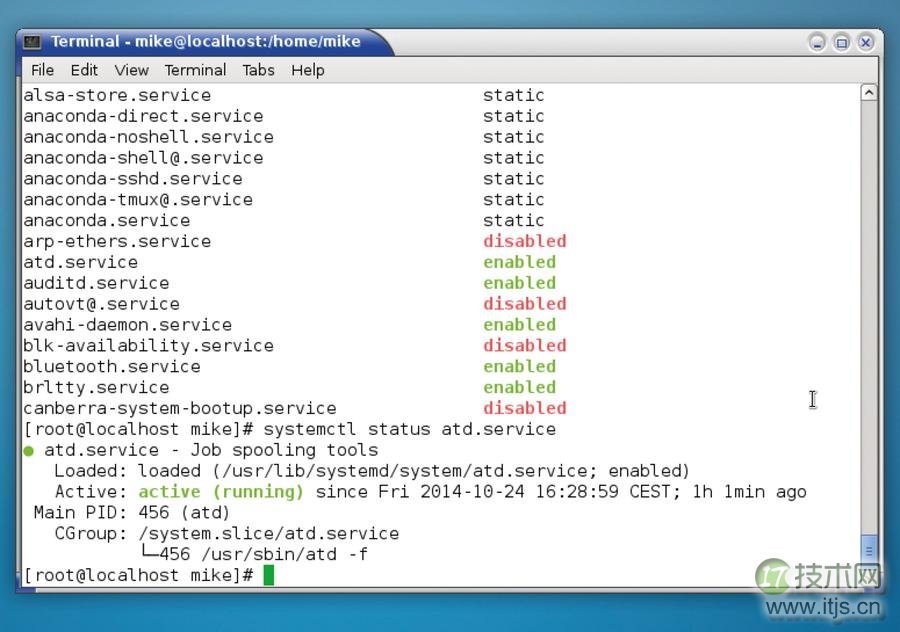Click the Main PID: 456 line
Screen dimensions: 900x632
pyautogui.click(x=132, y=513)
